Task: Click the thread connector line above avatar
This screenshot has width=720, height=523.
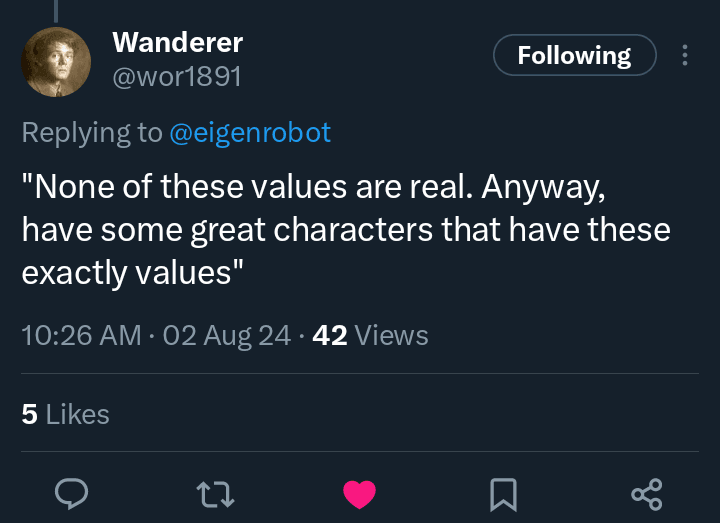Action: (x=56, y=10)
